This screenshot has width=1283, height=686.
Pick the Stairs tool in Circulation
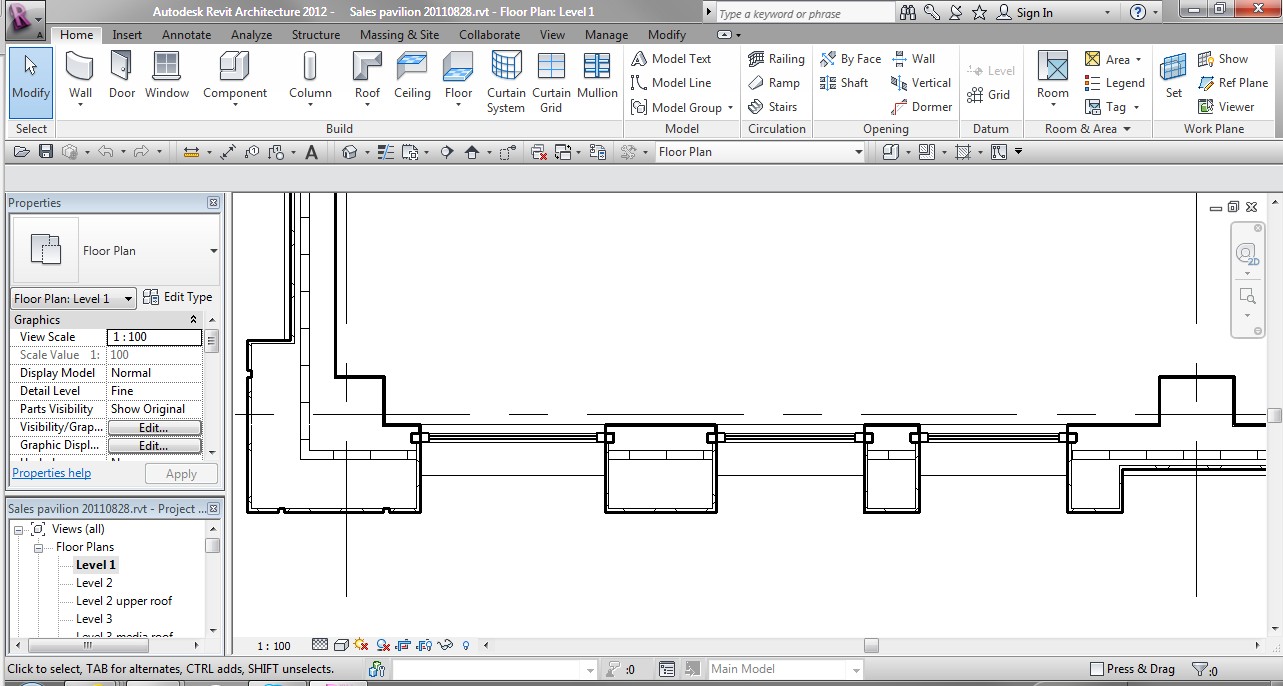(772, 107)
